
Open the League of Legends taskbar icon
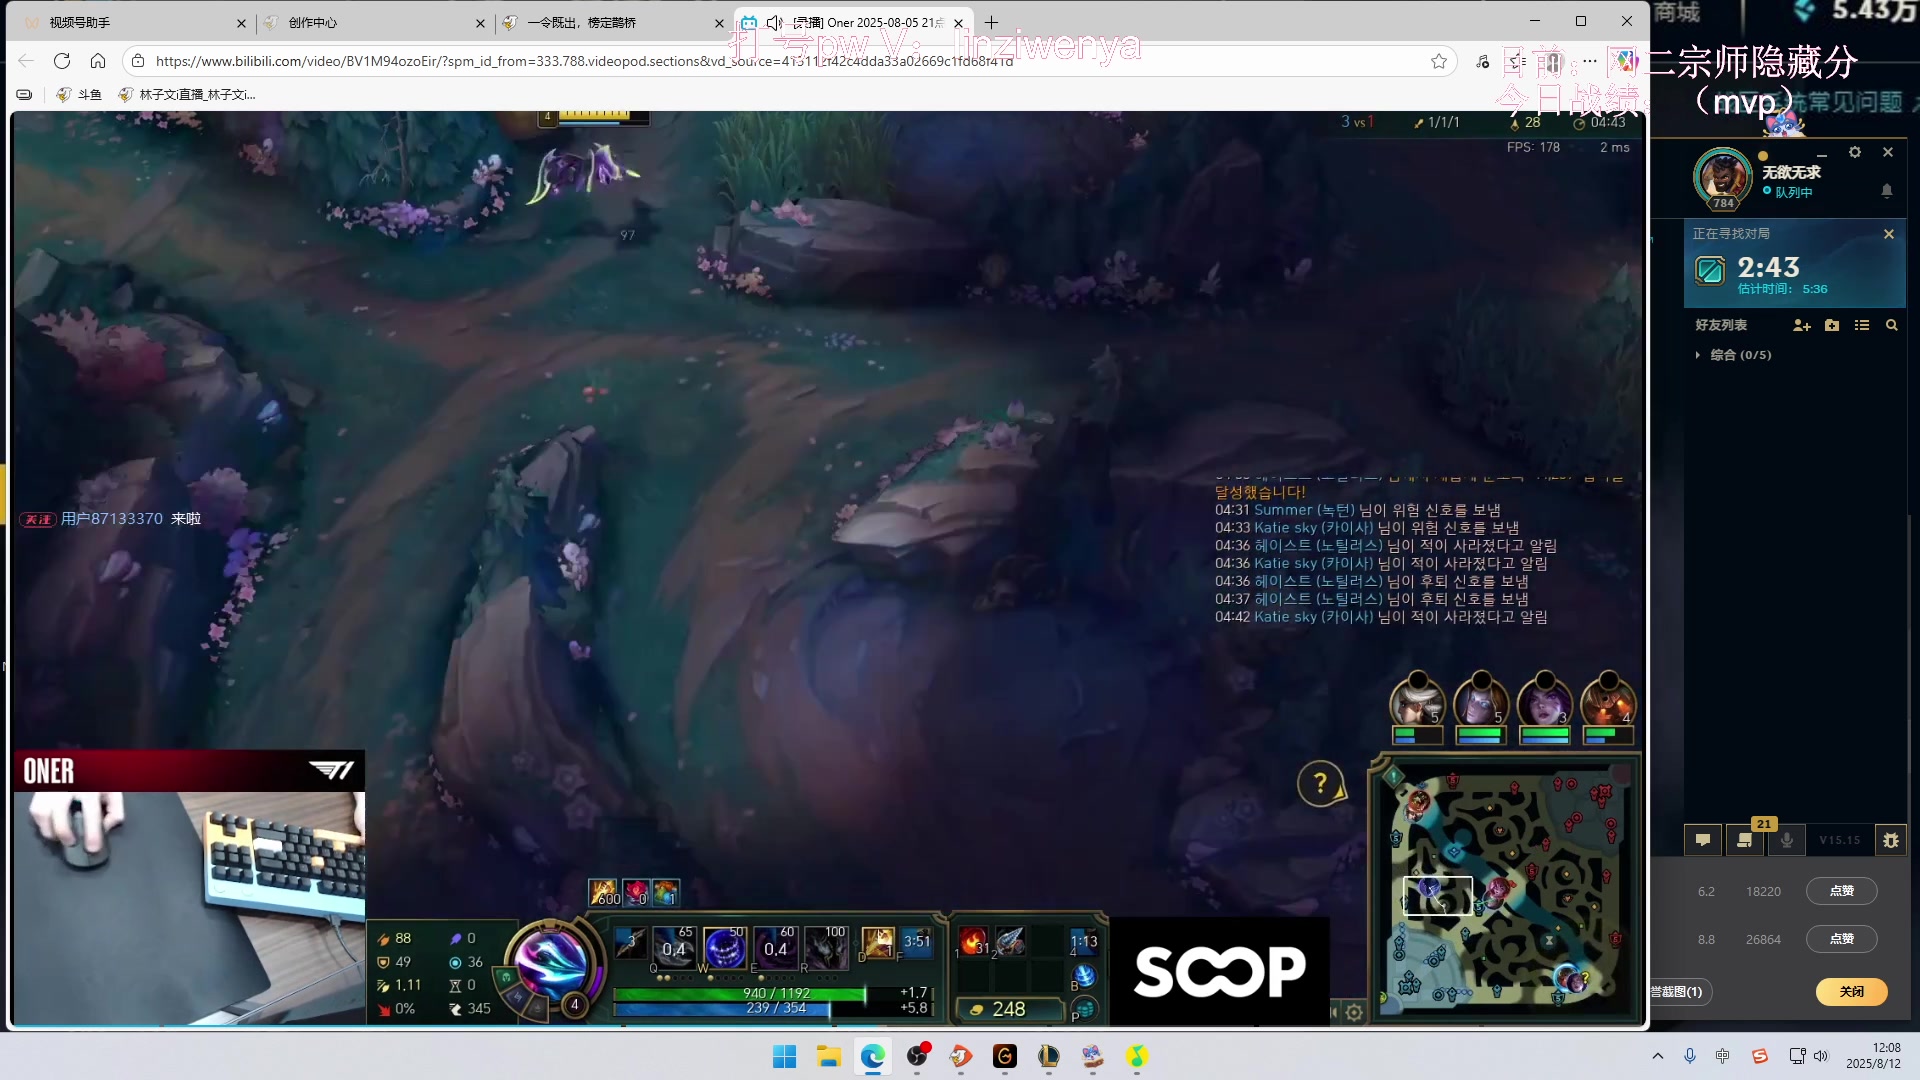tap(1049, 1056)
